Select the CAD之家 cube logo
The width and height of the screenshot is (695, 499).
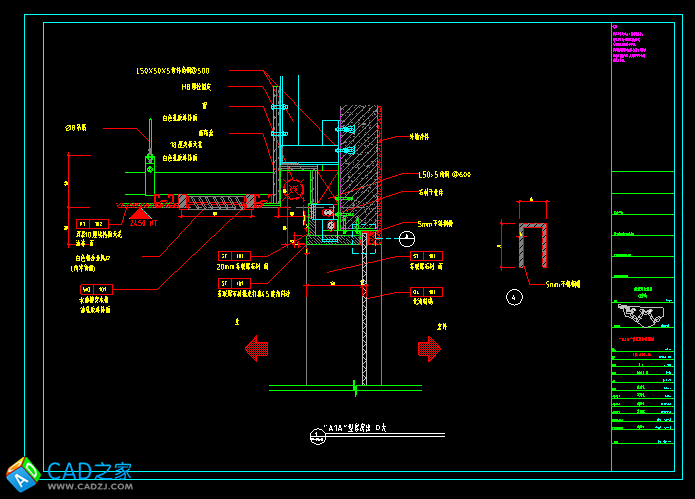(x=22, y=474)
